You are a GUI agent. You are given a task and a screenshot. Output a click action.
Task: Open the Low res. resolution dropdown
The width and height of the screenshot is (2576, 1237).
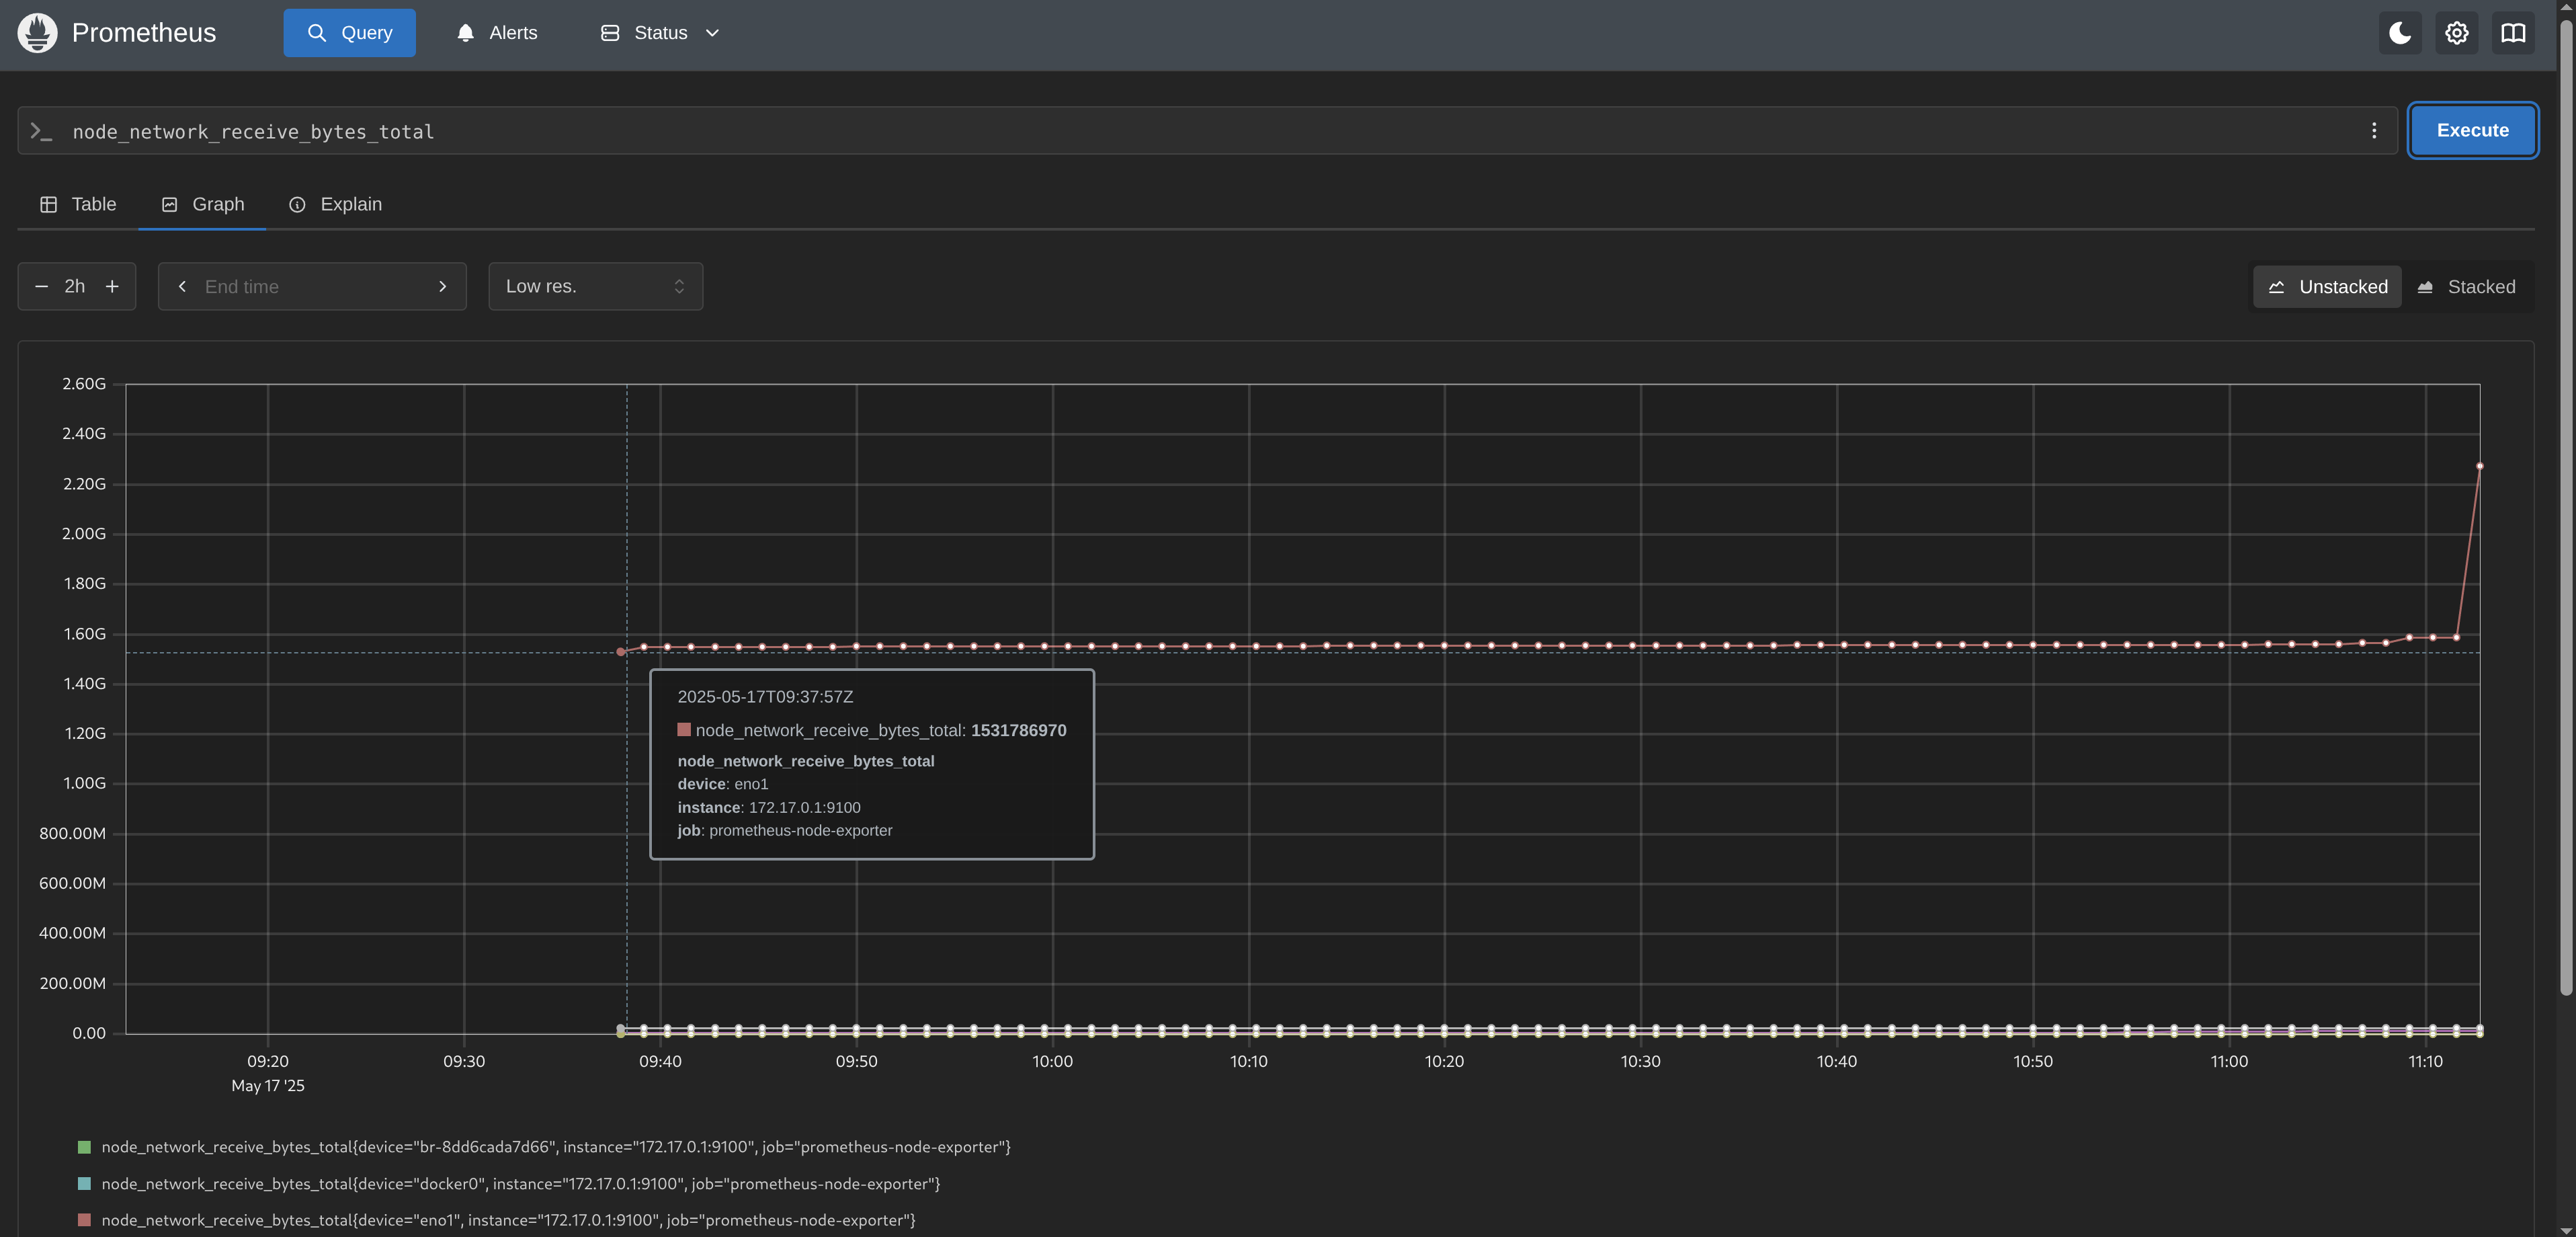[595, 287]
